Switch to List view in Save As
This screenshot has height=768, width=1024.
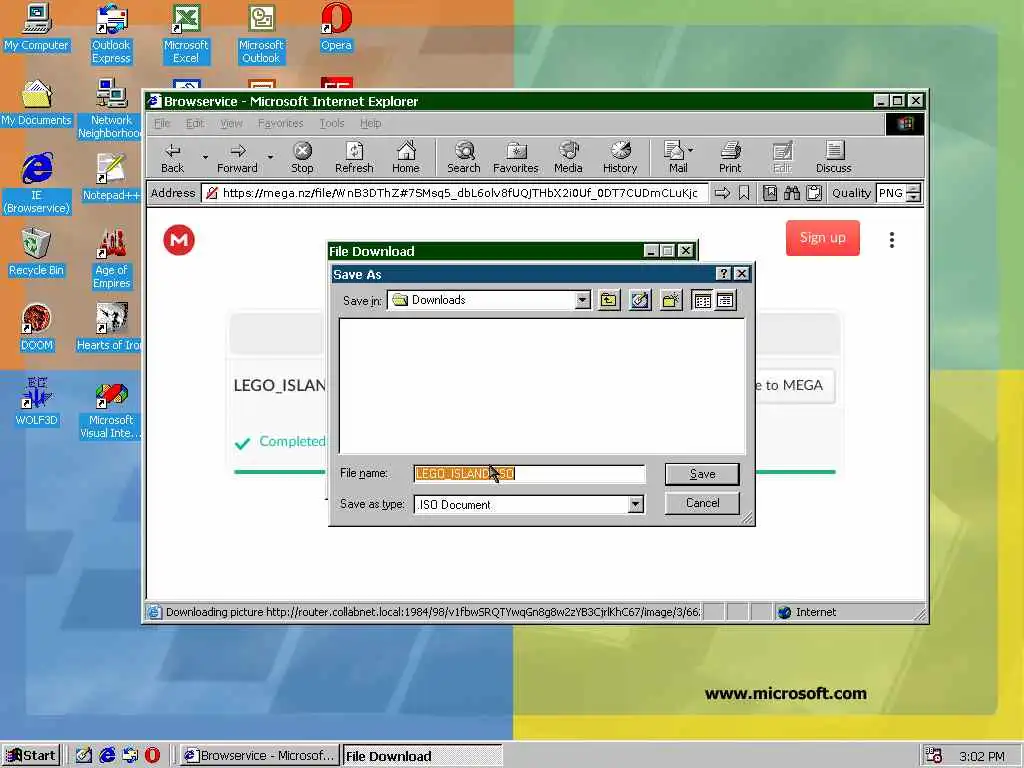tap(702, 300)
